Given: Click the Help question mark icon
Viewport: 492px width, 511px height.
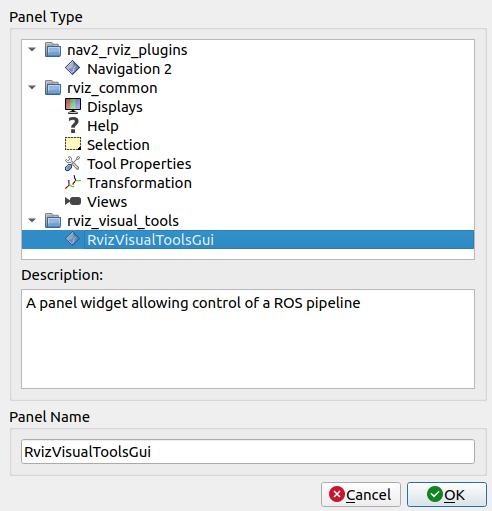Looking at the screenshot, I should point(73,126).
